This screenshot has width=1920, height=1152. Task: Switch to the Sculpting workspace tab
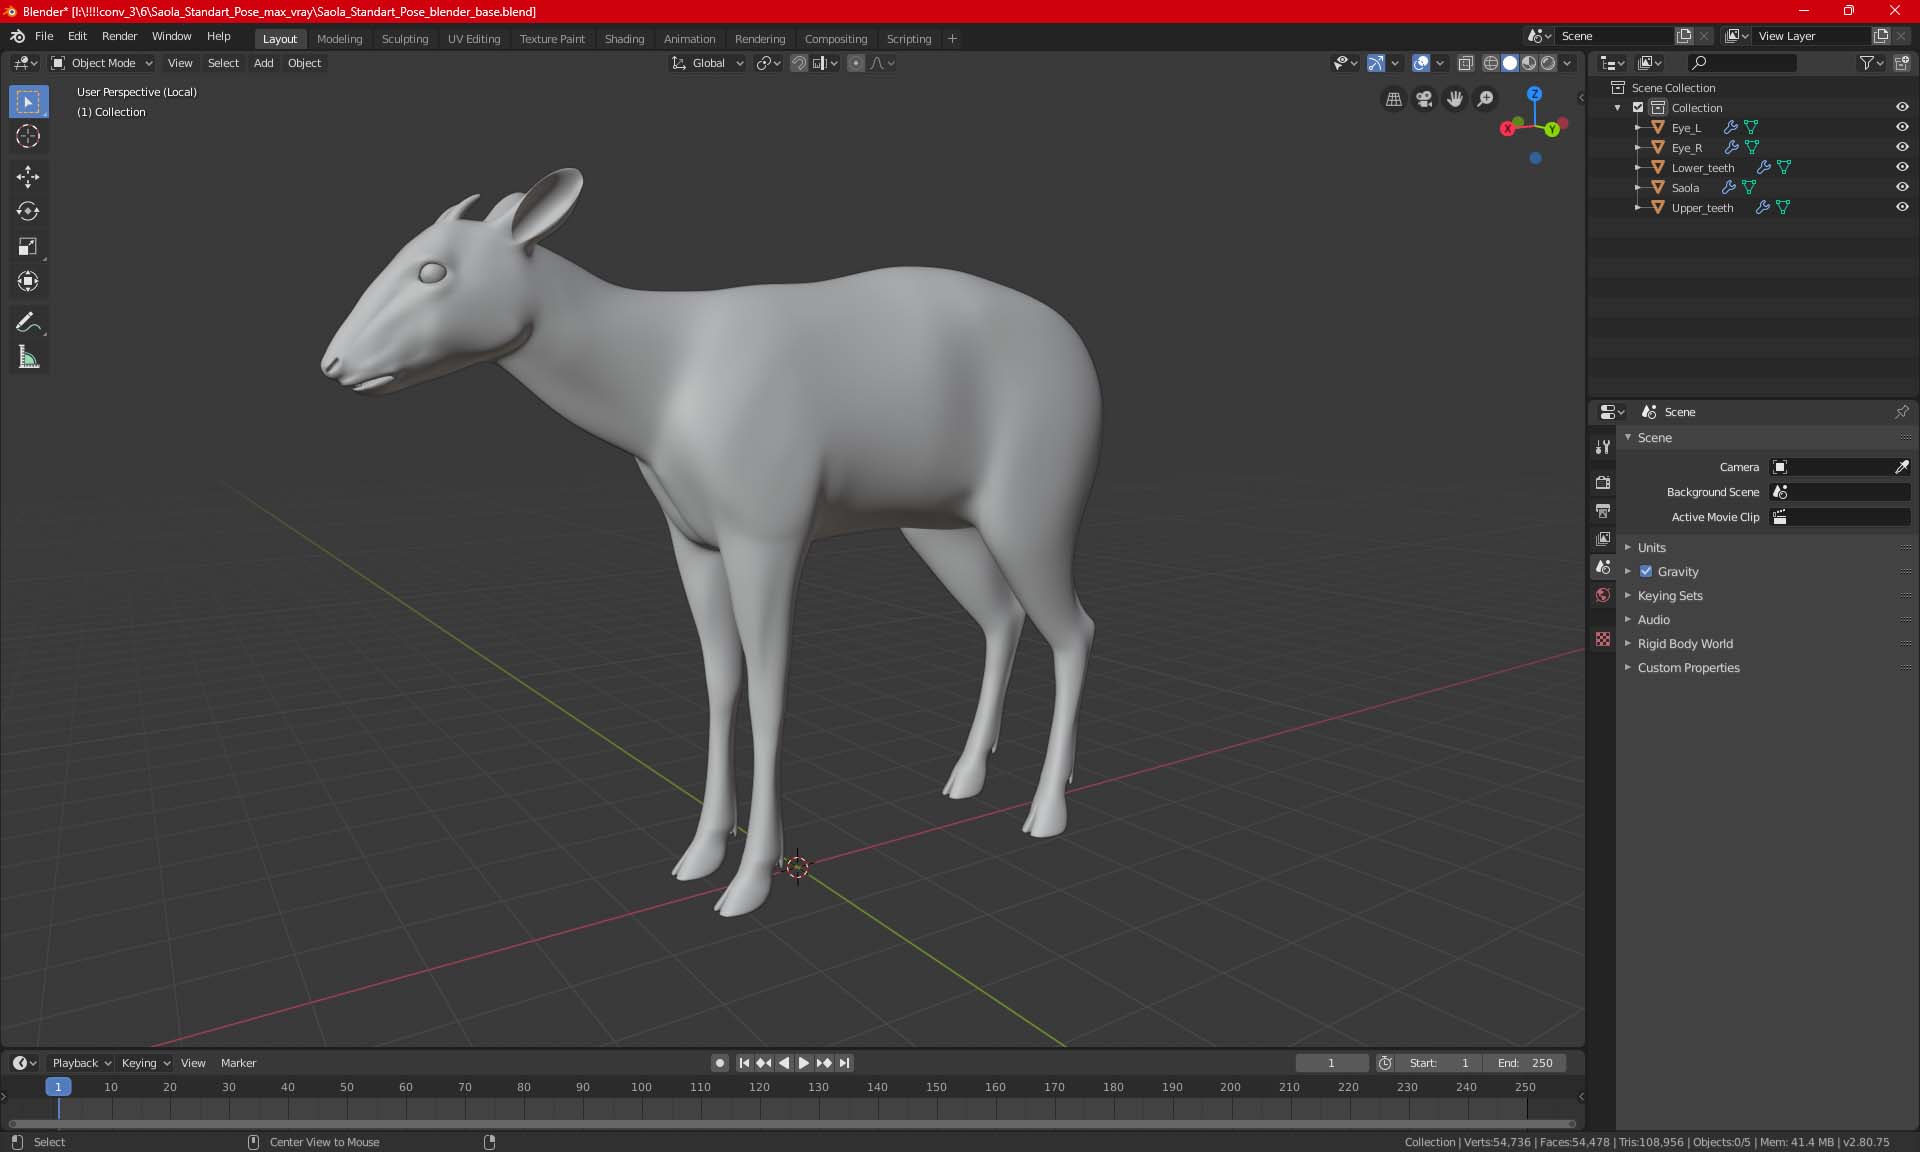click(x=405, y=39)
